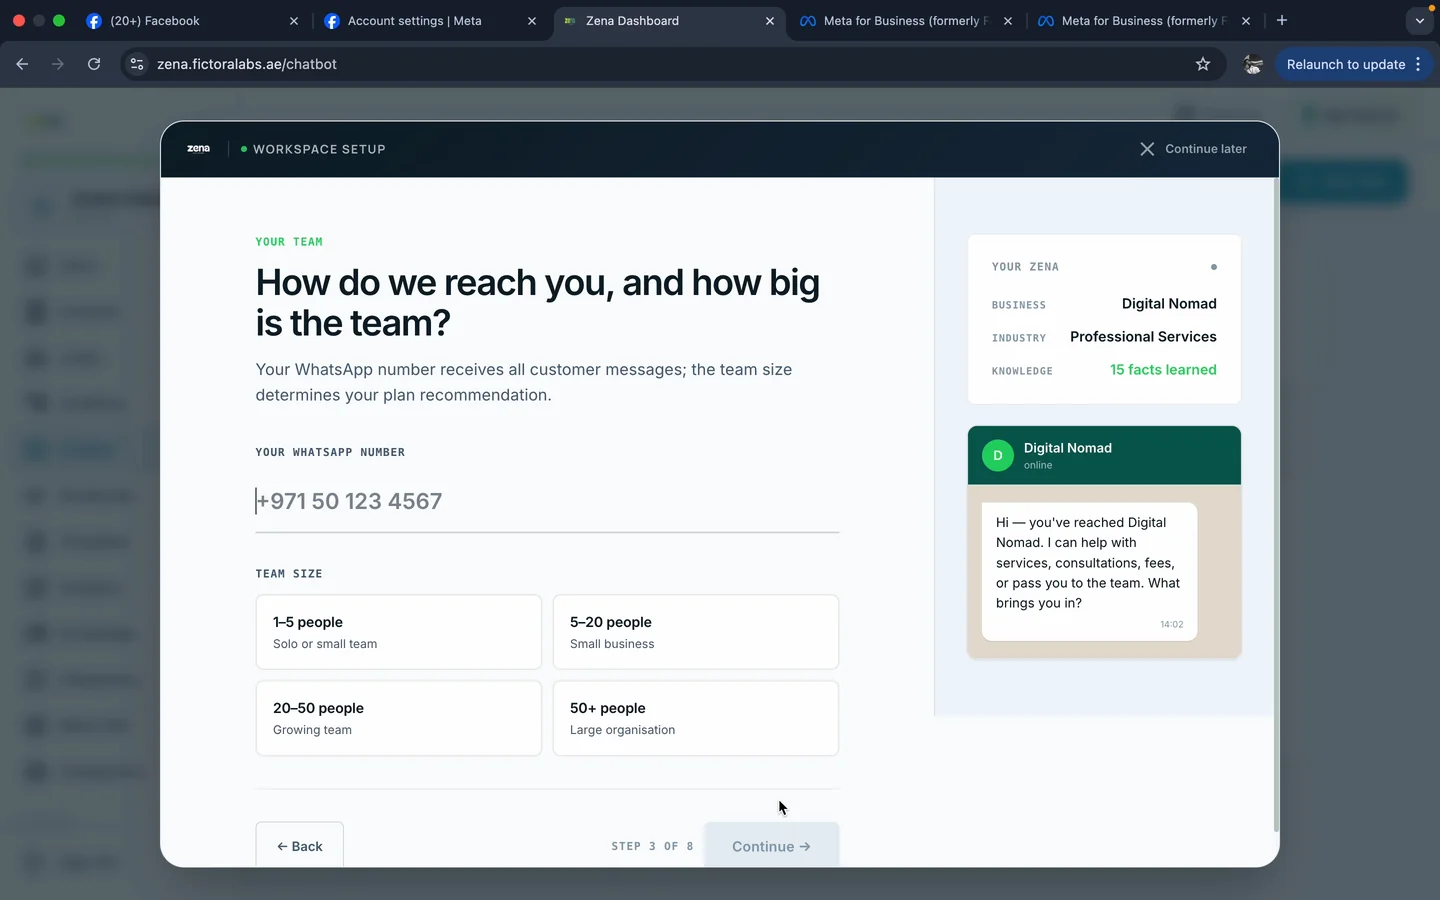Go back with the Back button

299,845
